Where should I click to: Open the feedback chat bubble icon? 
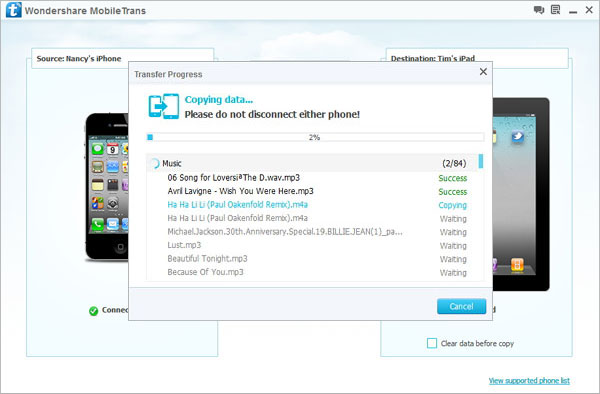(539, 10)
